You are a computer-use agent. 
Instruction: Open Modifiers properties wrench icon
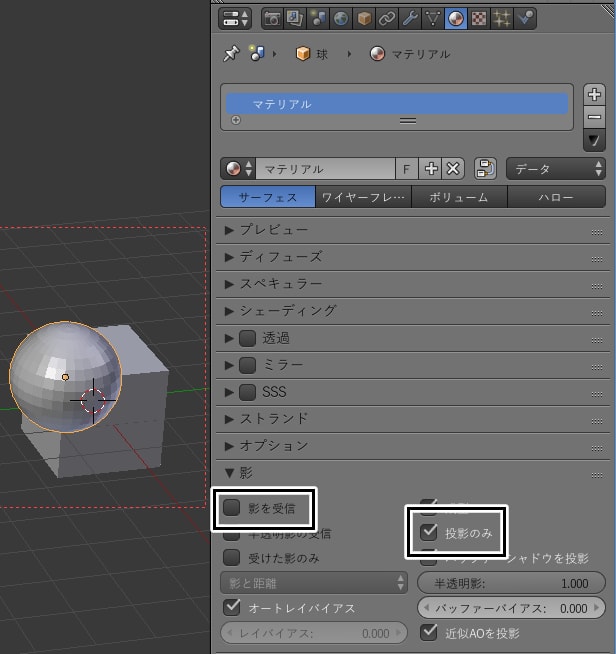pos(410,18)
